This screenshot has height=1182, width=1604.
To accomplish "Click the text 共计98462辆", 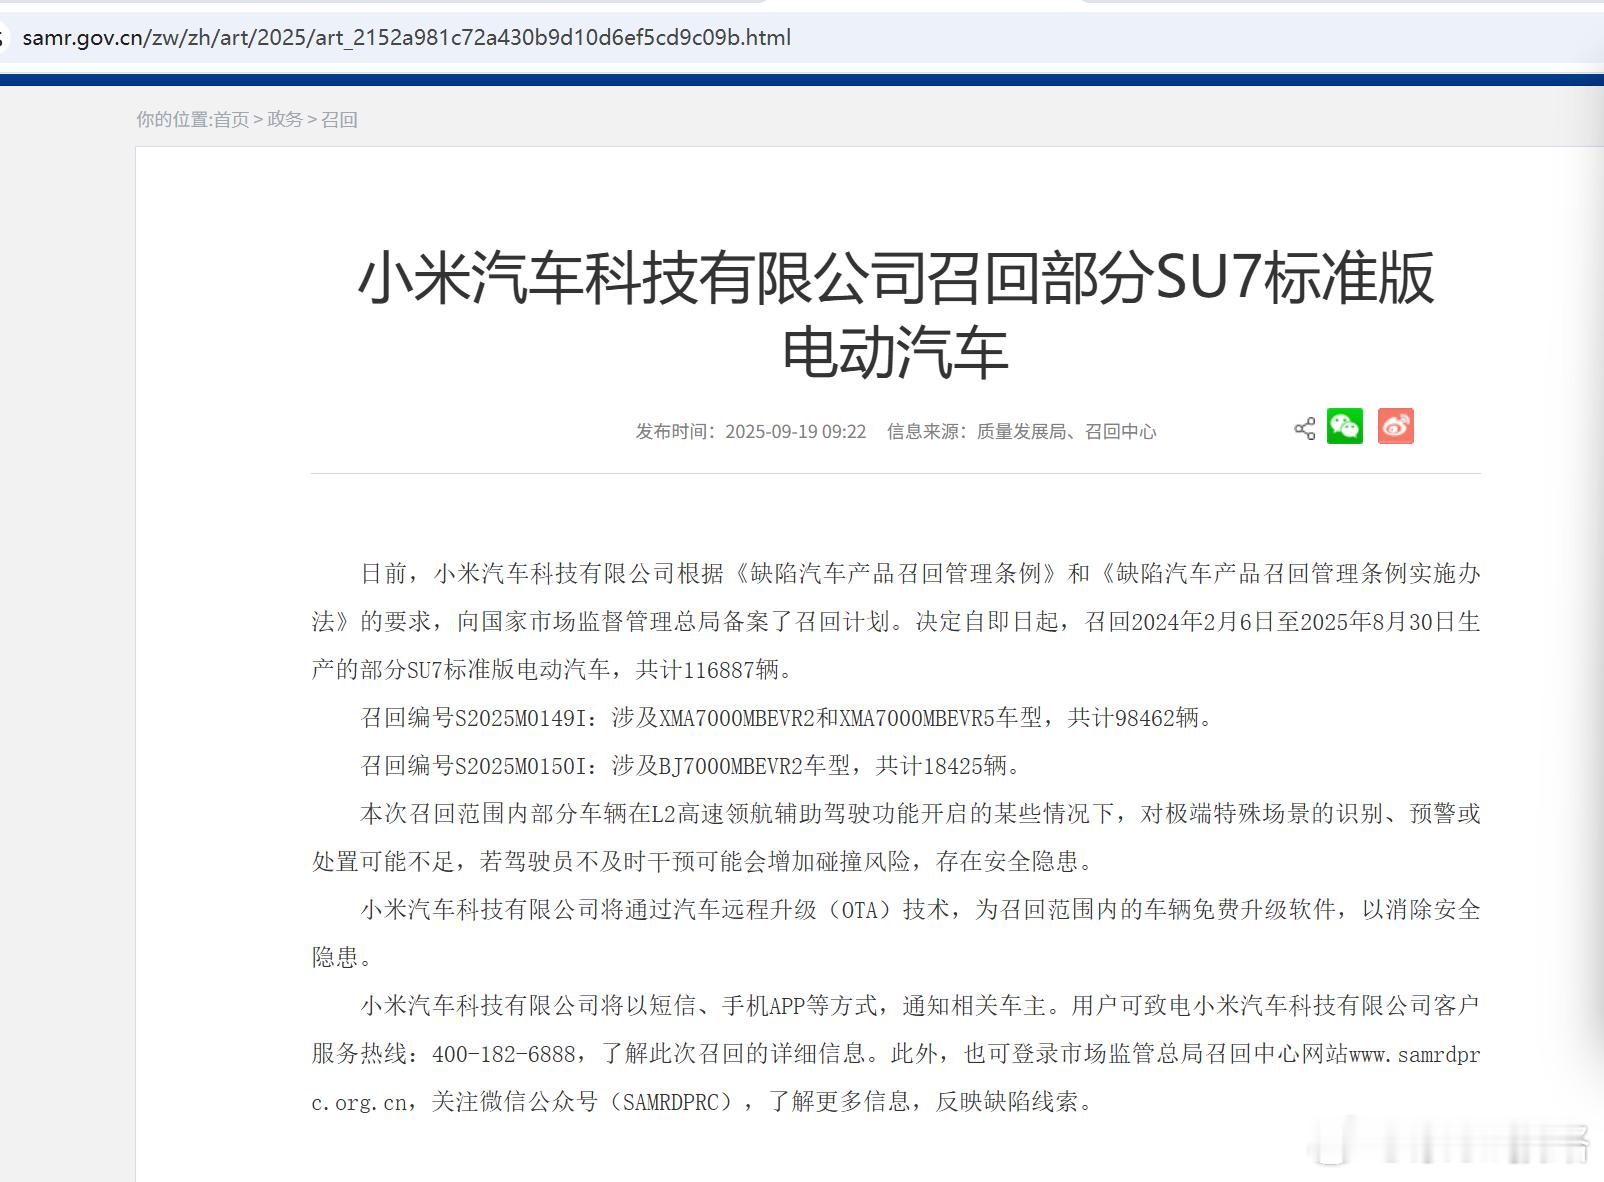I will tap(1133, 718).
